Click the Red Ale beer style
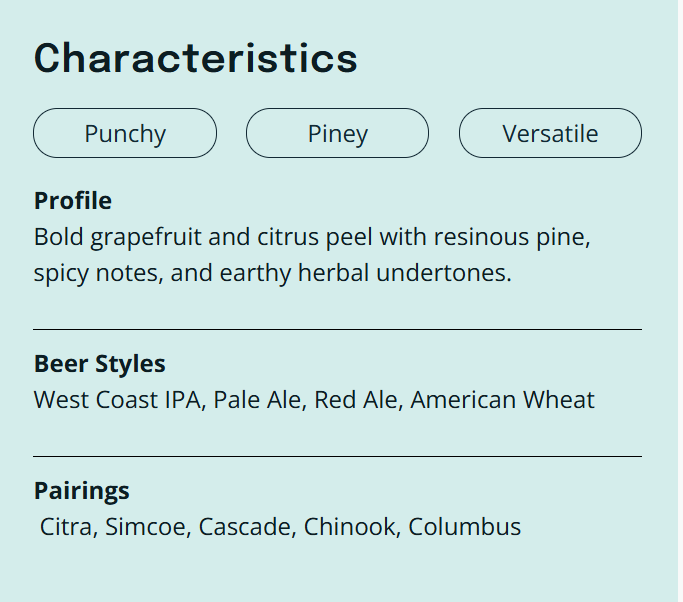This screenshot has height=602, width=683. [356, 400]
